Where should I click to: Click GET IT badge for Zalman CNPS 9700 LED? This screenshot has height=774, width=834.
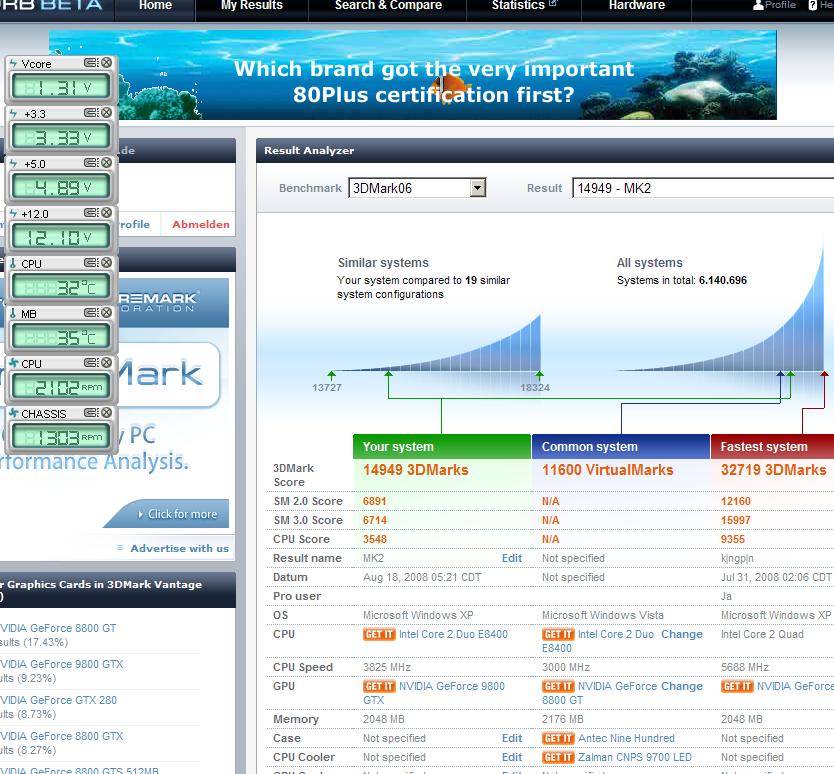pyautogui.click(x=558, y=758)
